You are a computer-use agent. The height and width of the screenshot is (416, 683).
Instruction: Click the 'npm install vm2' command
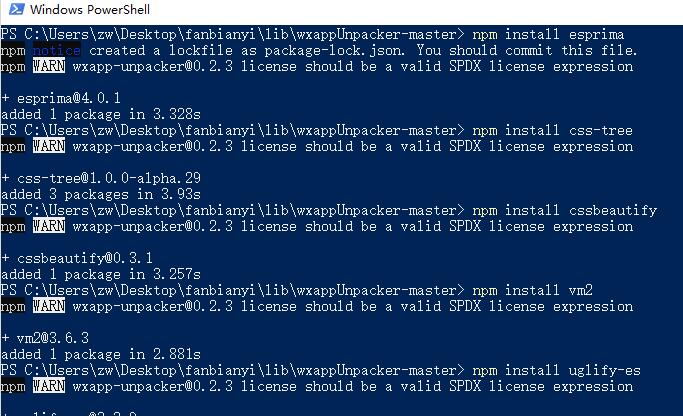pyautogui.click(x=531, y=290)
